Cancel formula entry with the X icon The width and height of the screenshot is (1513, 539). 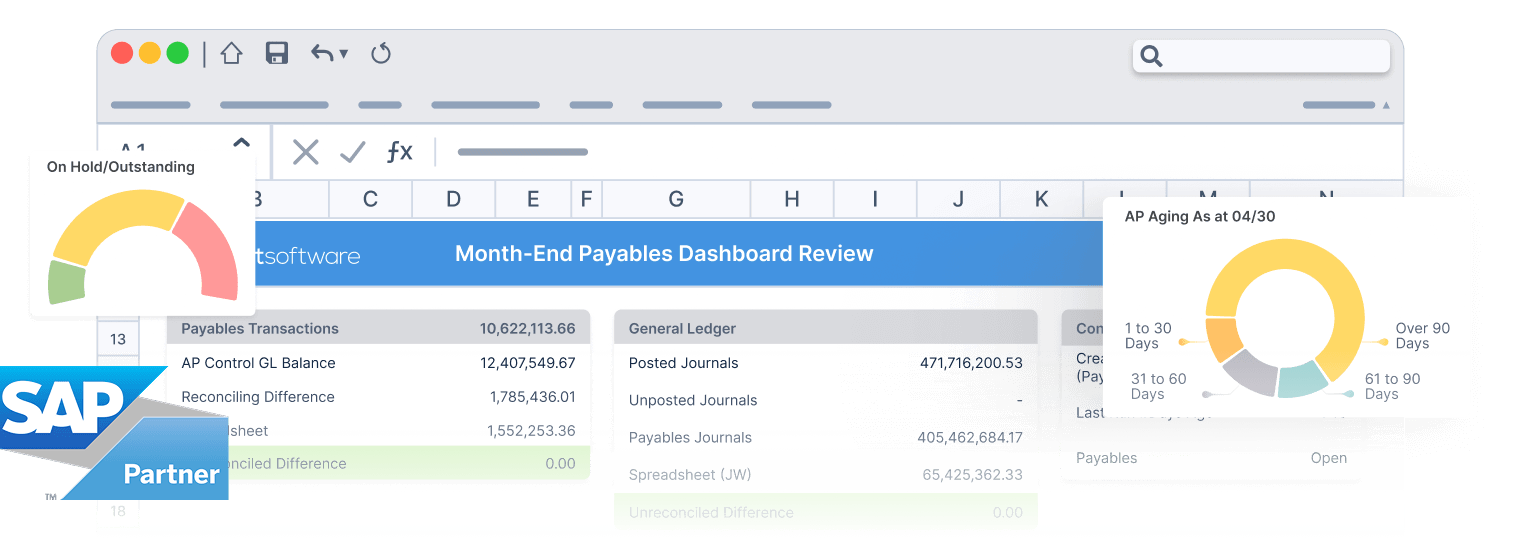(305, 152)
